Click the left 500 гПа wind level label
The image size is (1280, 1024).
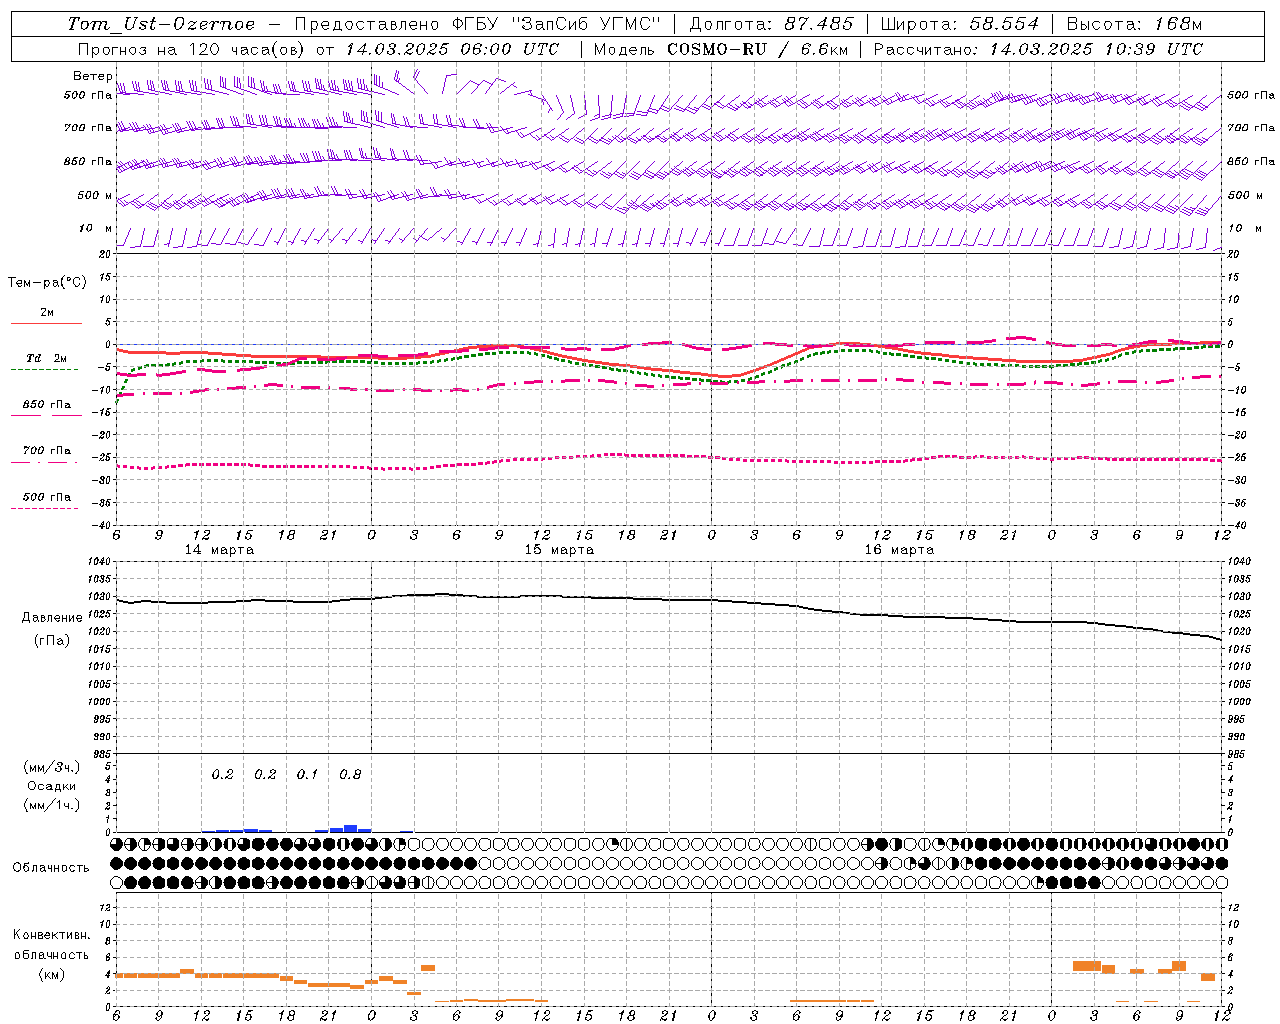click(88, 95)
